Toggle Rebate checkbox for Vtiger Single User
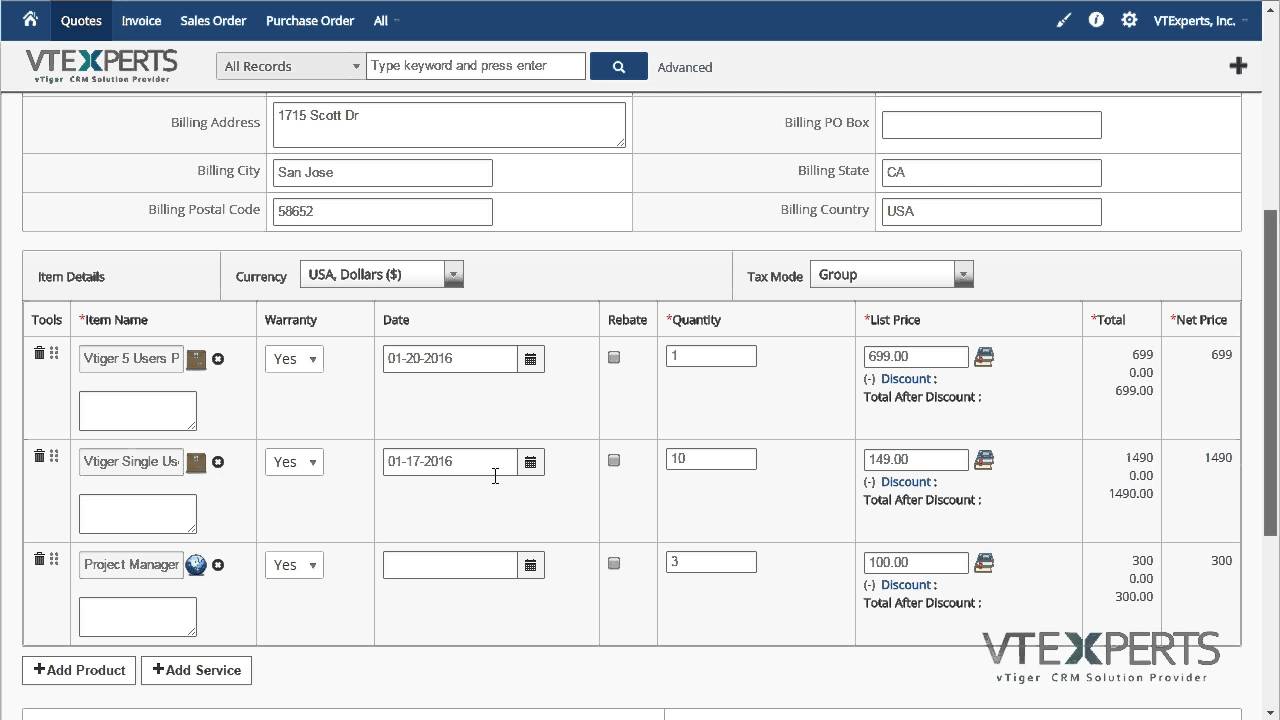The image size is (1280, 720). pyautogui.click(x=614, y=460)
